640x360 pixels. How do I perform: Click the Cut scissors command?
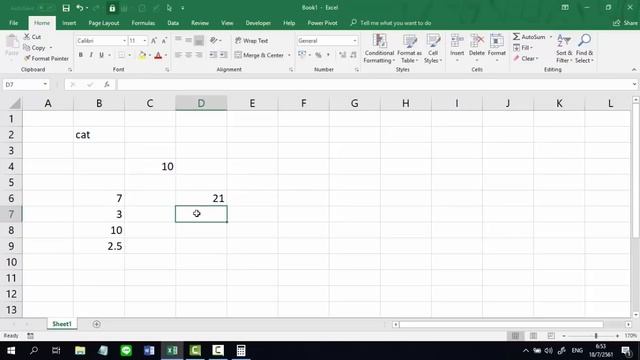32,37
